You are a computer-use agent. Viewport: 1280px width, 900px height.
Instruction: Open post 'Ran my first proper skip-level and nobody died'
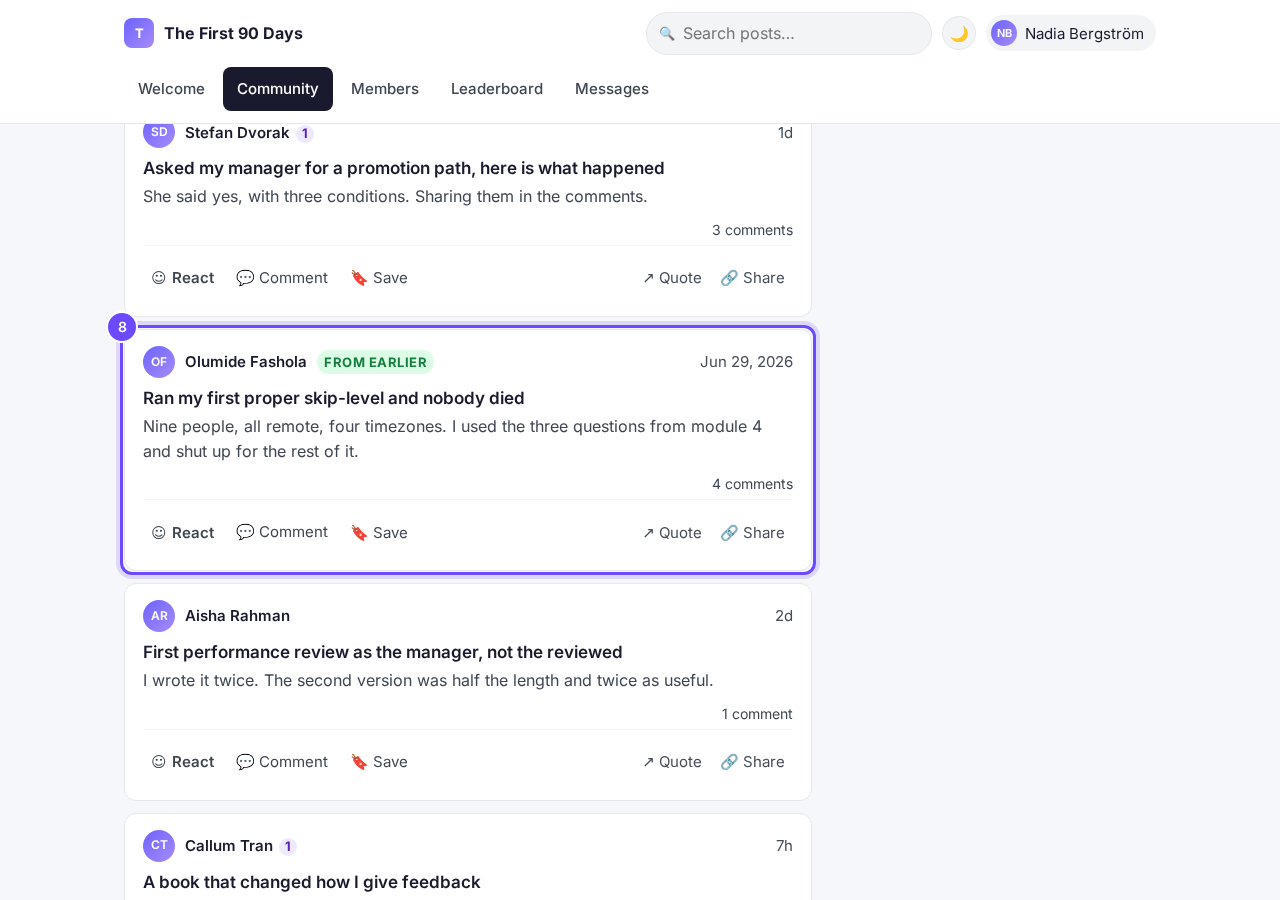click(334, 398)
